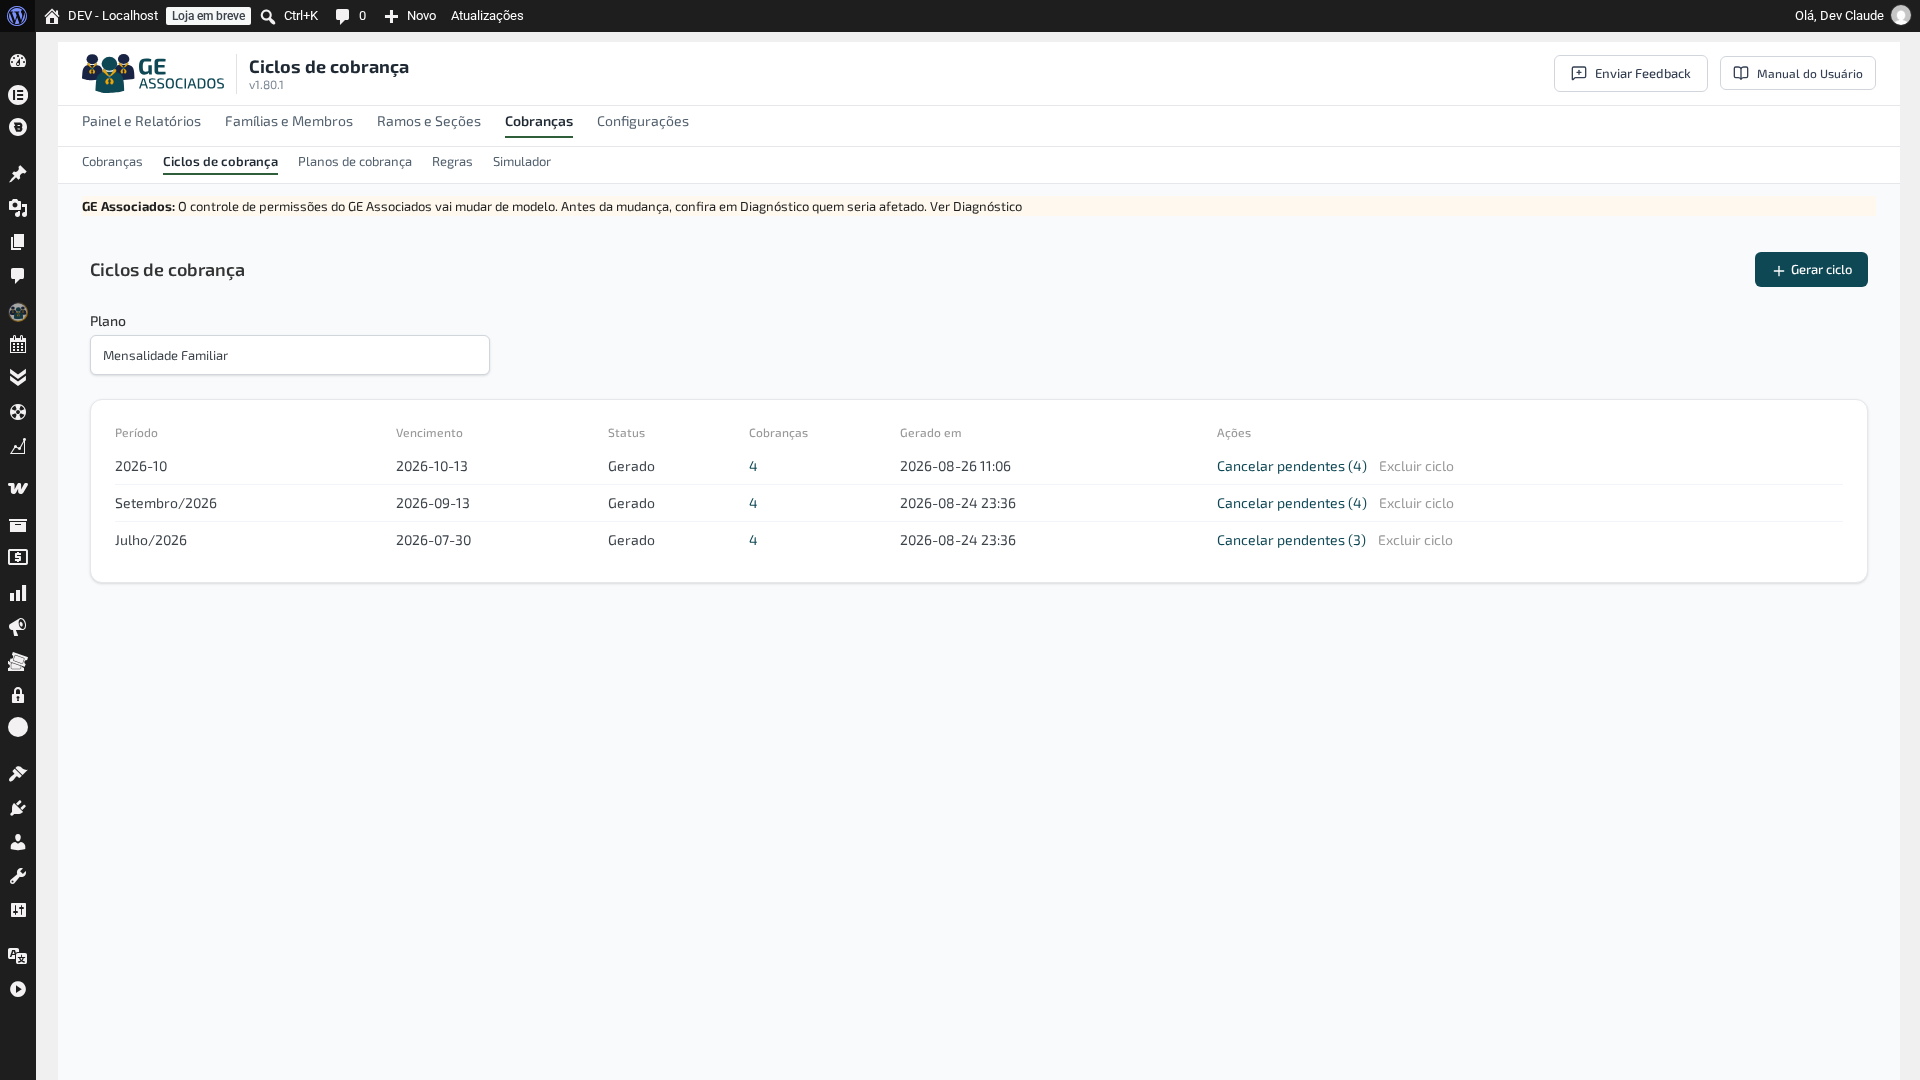Collapse menu play icon in sidebar
This screenshot has height=1080, width=1920.
click(18, 989)
